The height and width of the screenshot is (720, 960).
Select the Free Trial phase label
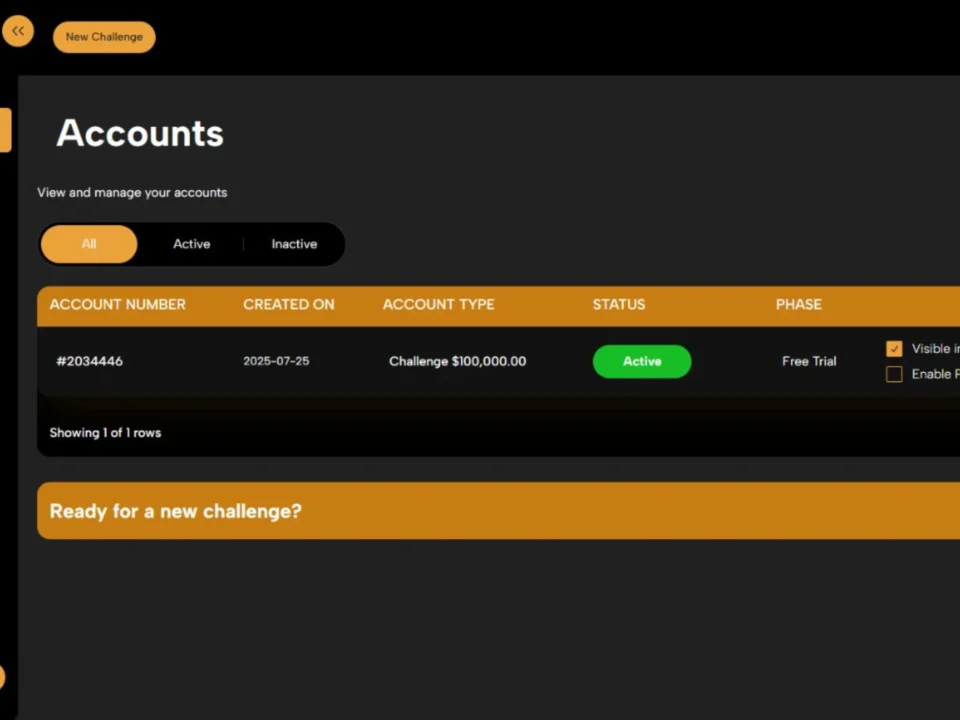(808, 361)
